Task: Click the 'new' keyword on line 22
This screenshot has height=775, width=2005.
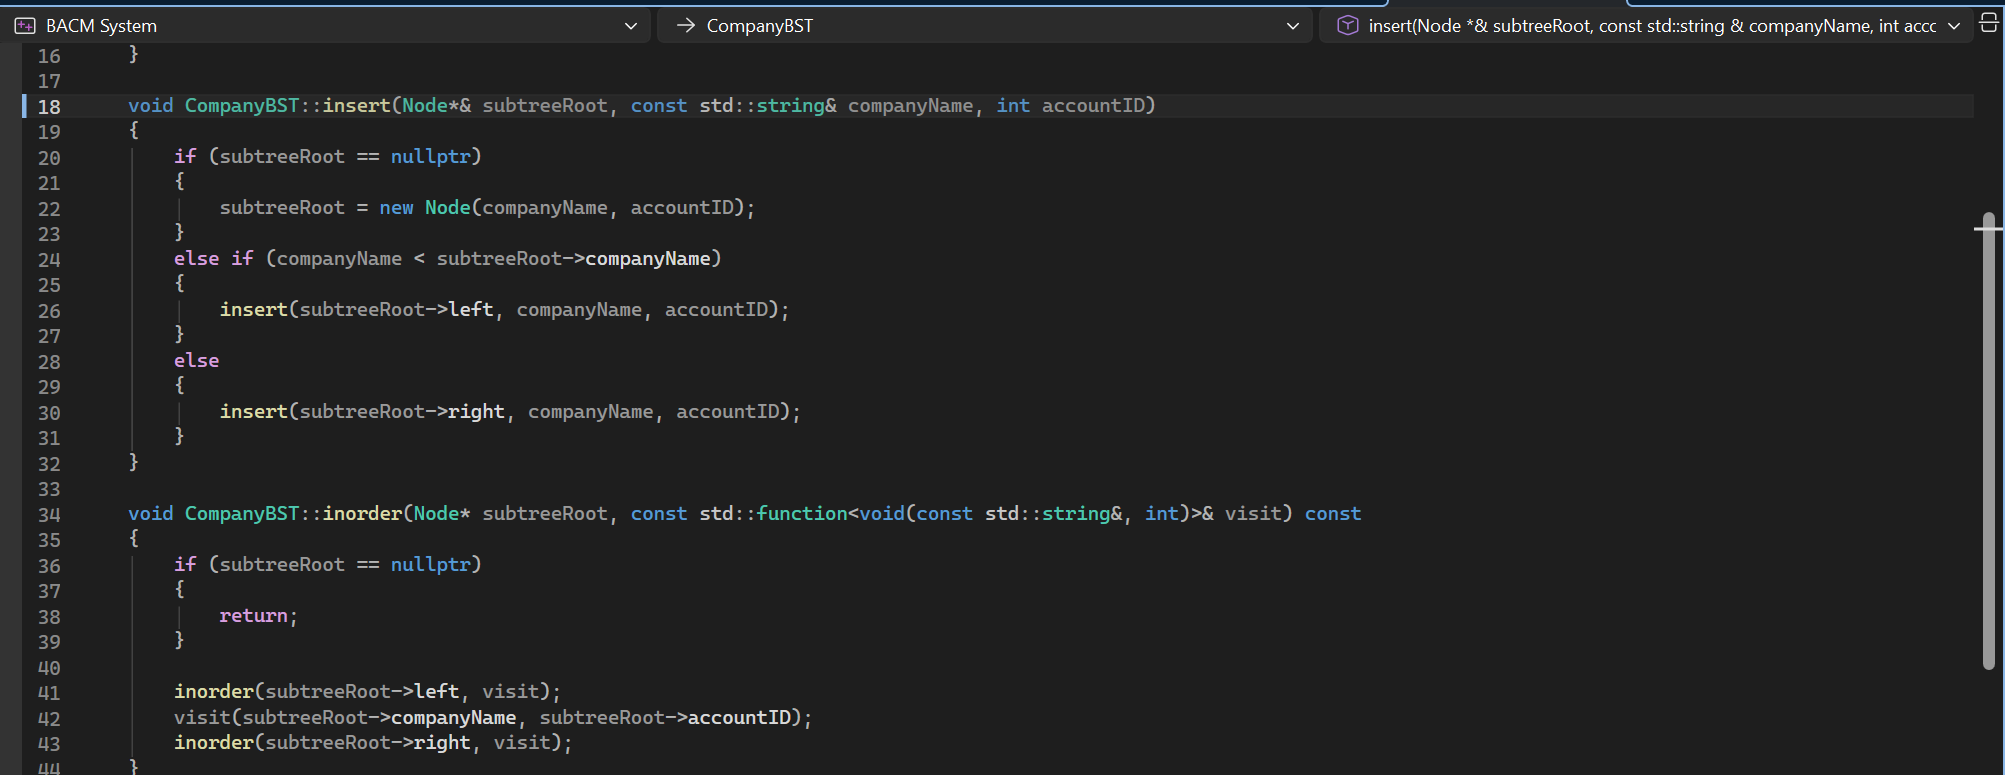Action: pos(396,207)
